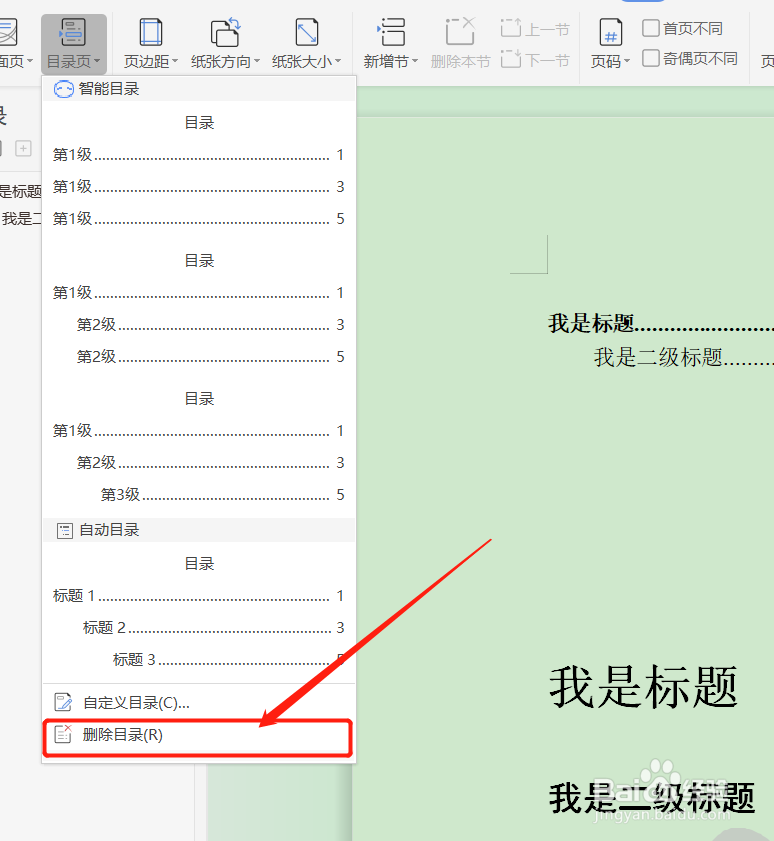The image size is (774, 841).
Task: Click the 新增节 add section icon
Action: pyautogui.click(x=390, y=32)
